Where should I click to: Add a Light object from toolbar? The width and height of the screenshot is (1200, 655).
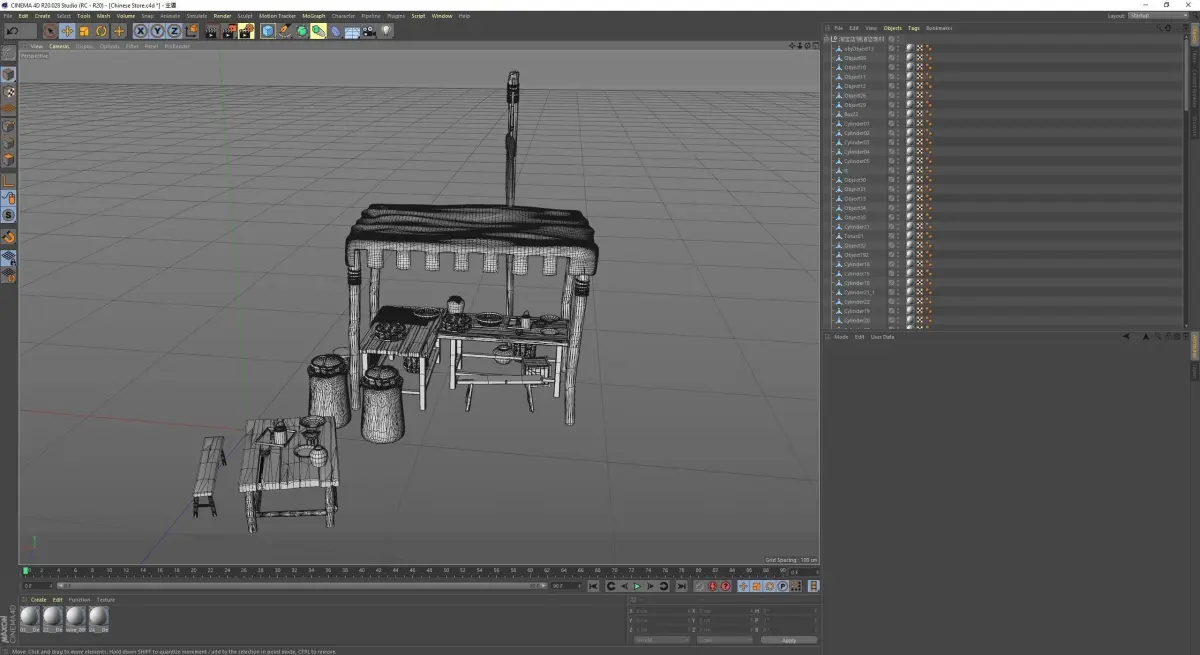(x=386, y=31)
